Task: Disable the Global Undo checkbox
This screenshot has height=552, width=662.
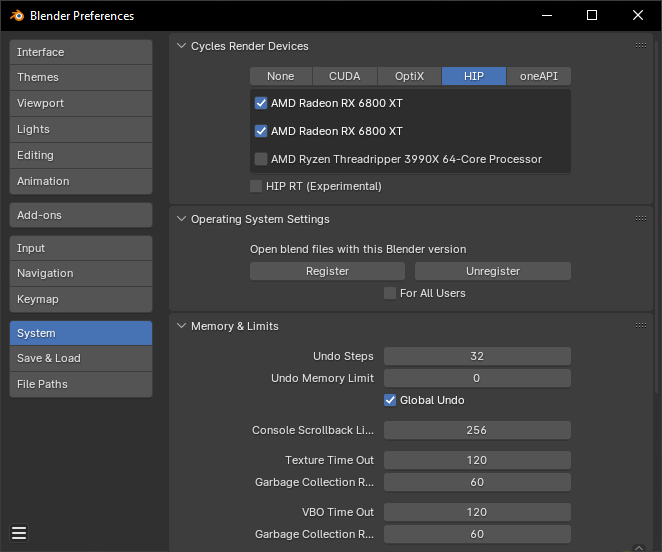Action: tap(390, 400)
